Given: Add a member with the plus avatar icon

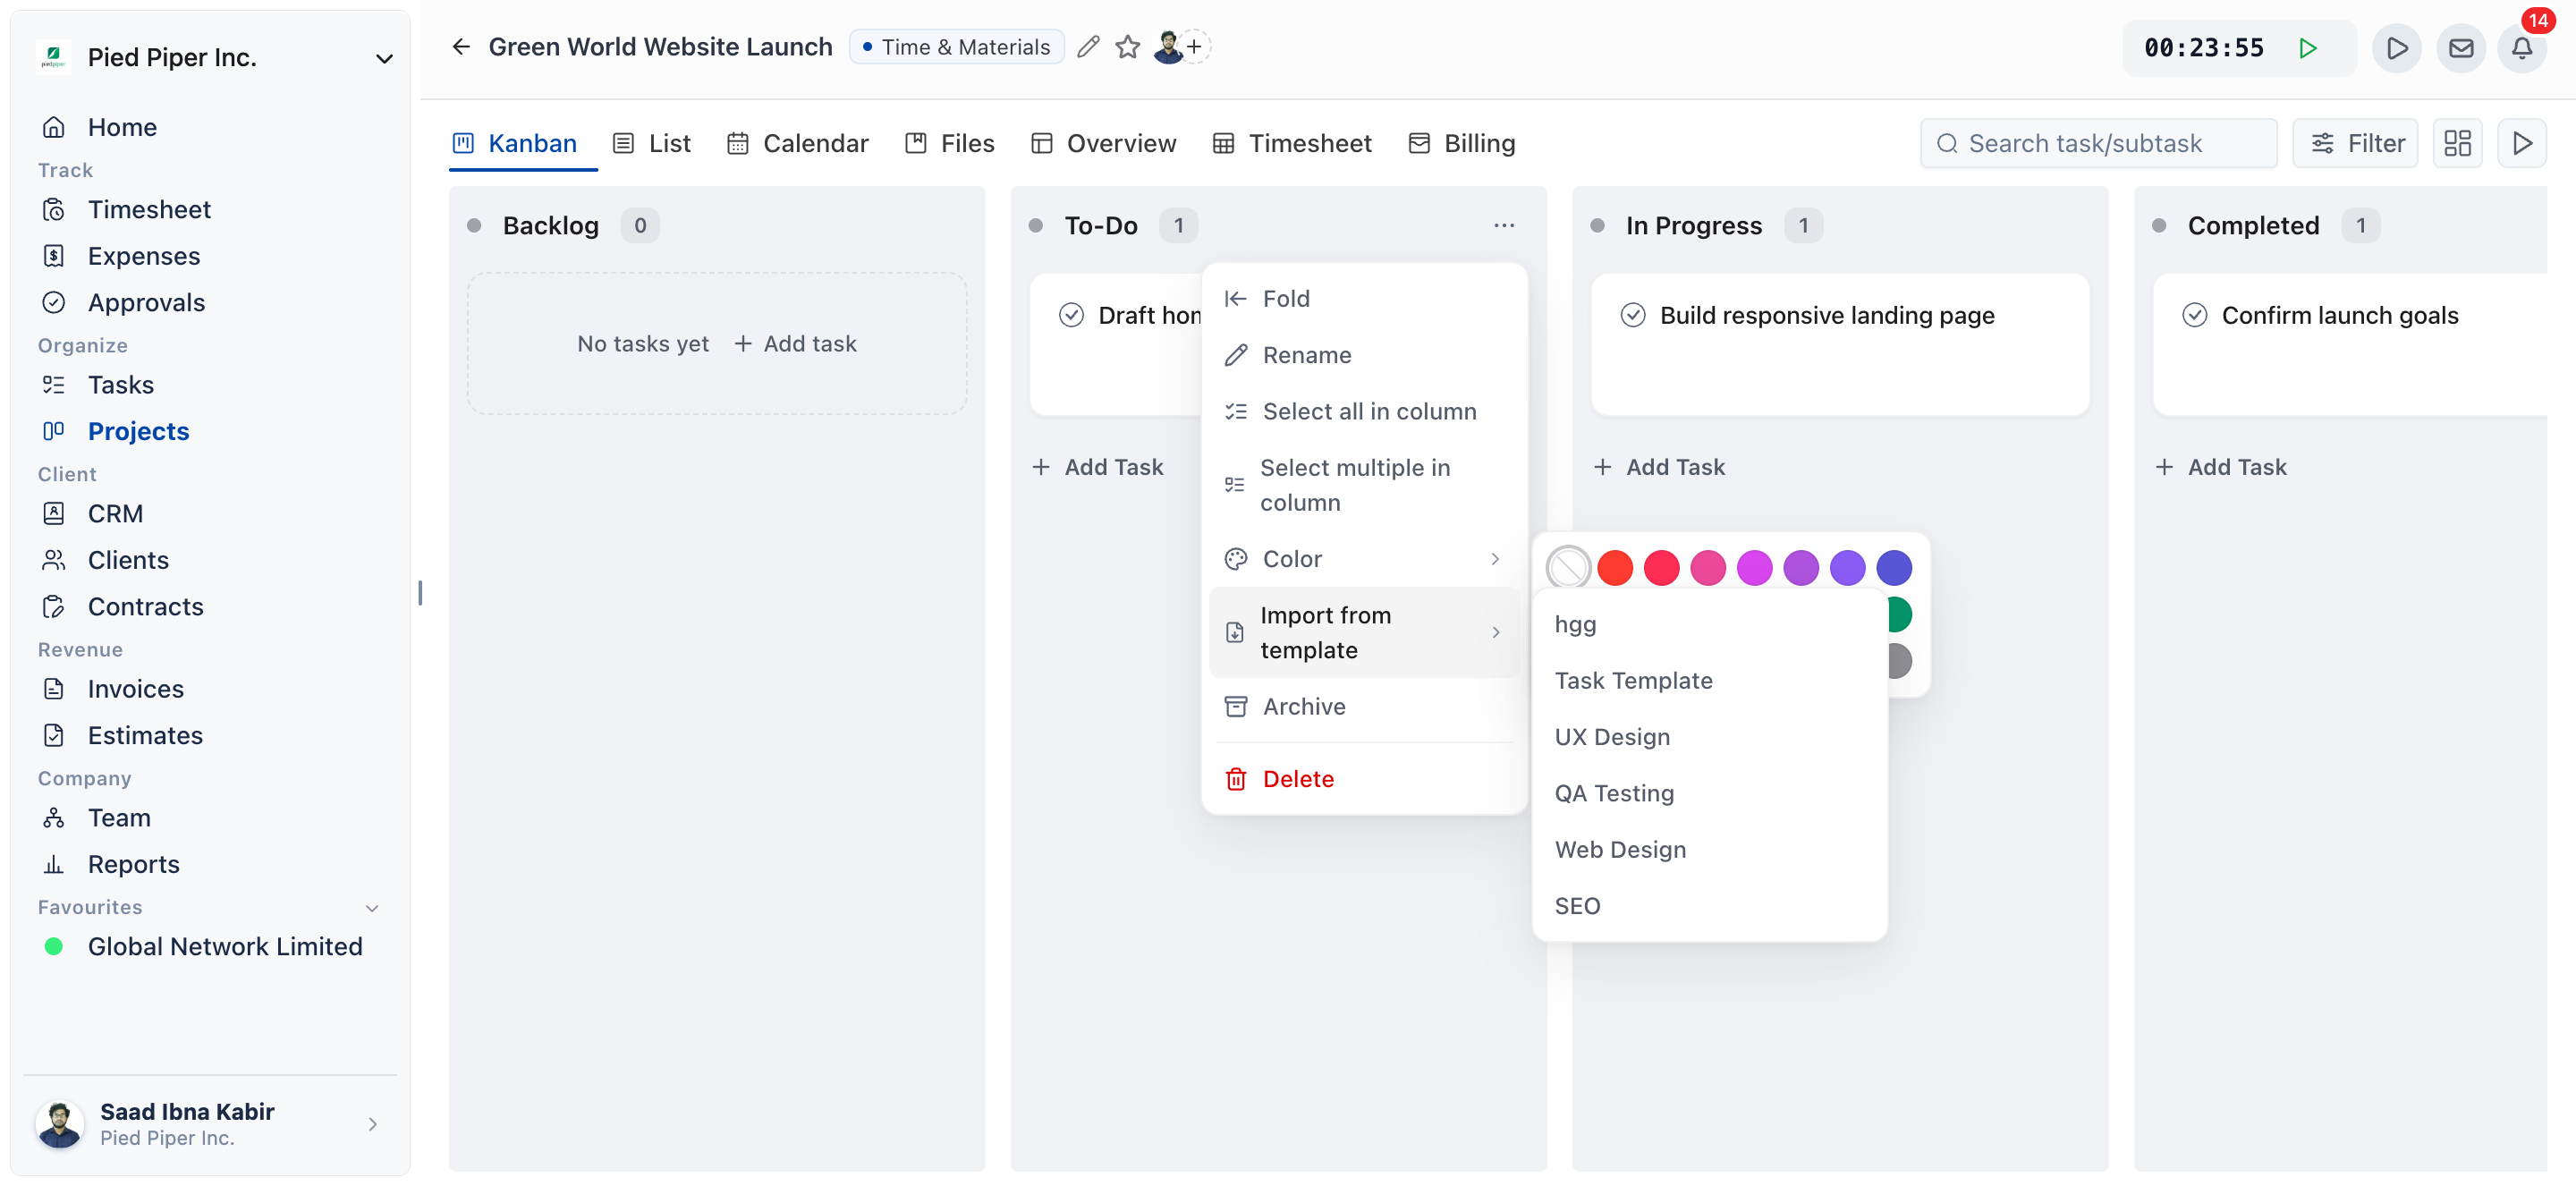Looking at the screenshot, I should [1194, 47].
